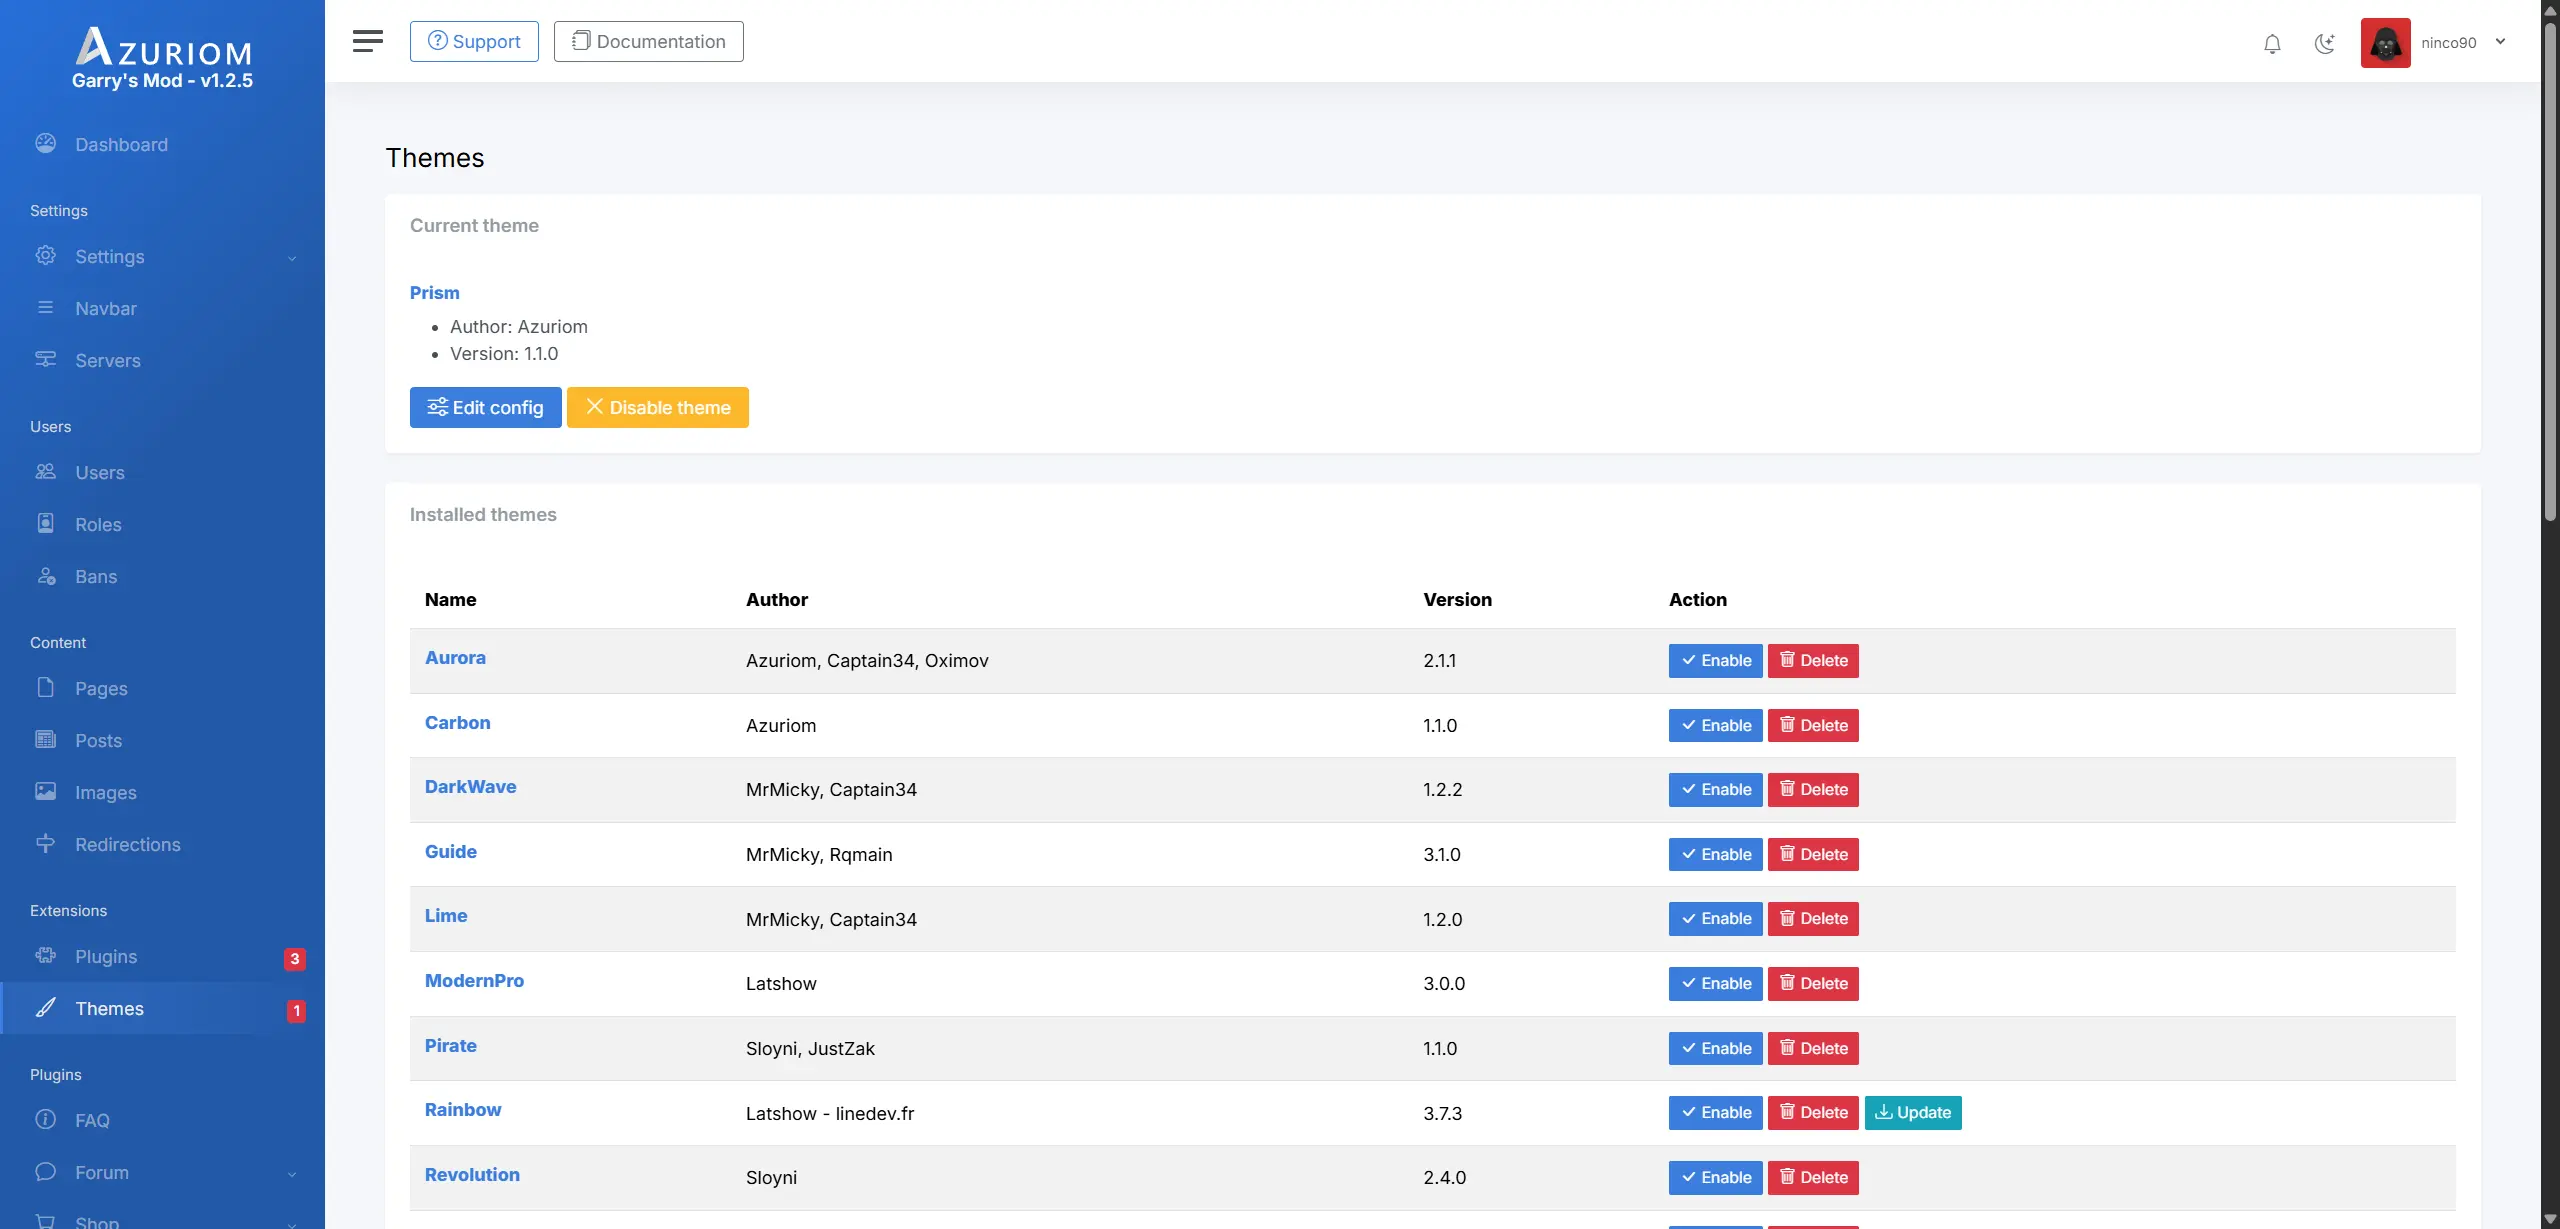The width and height of the screenshot is (2560, 1229).
Task: Expand the Forum submenu chevron
Action: (292, 1174)
